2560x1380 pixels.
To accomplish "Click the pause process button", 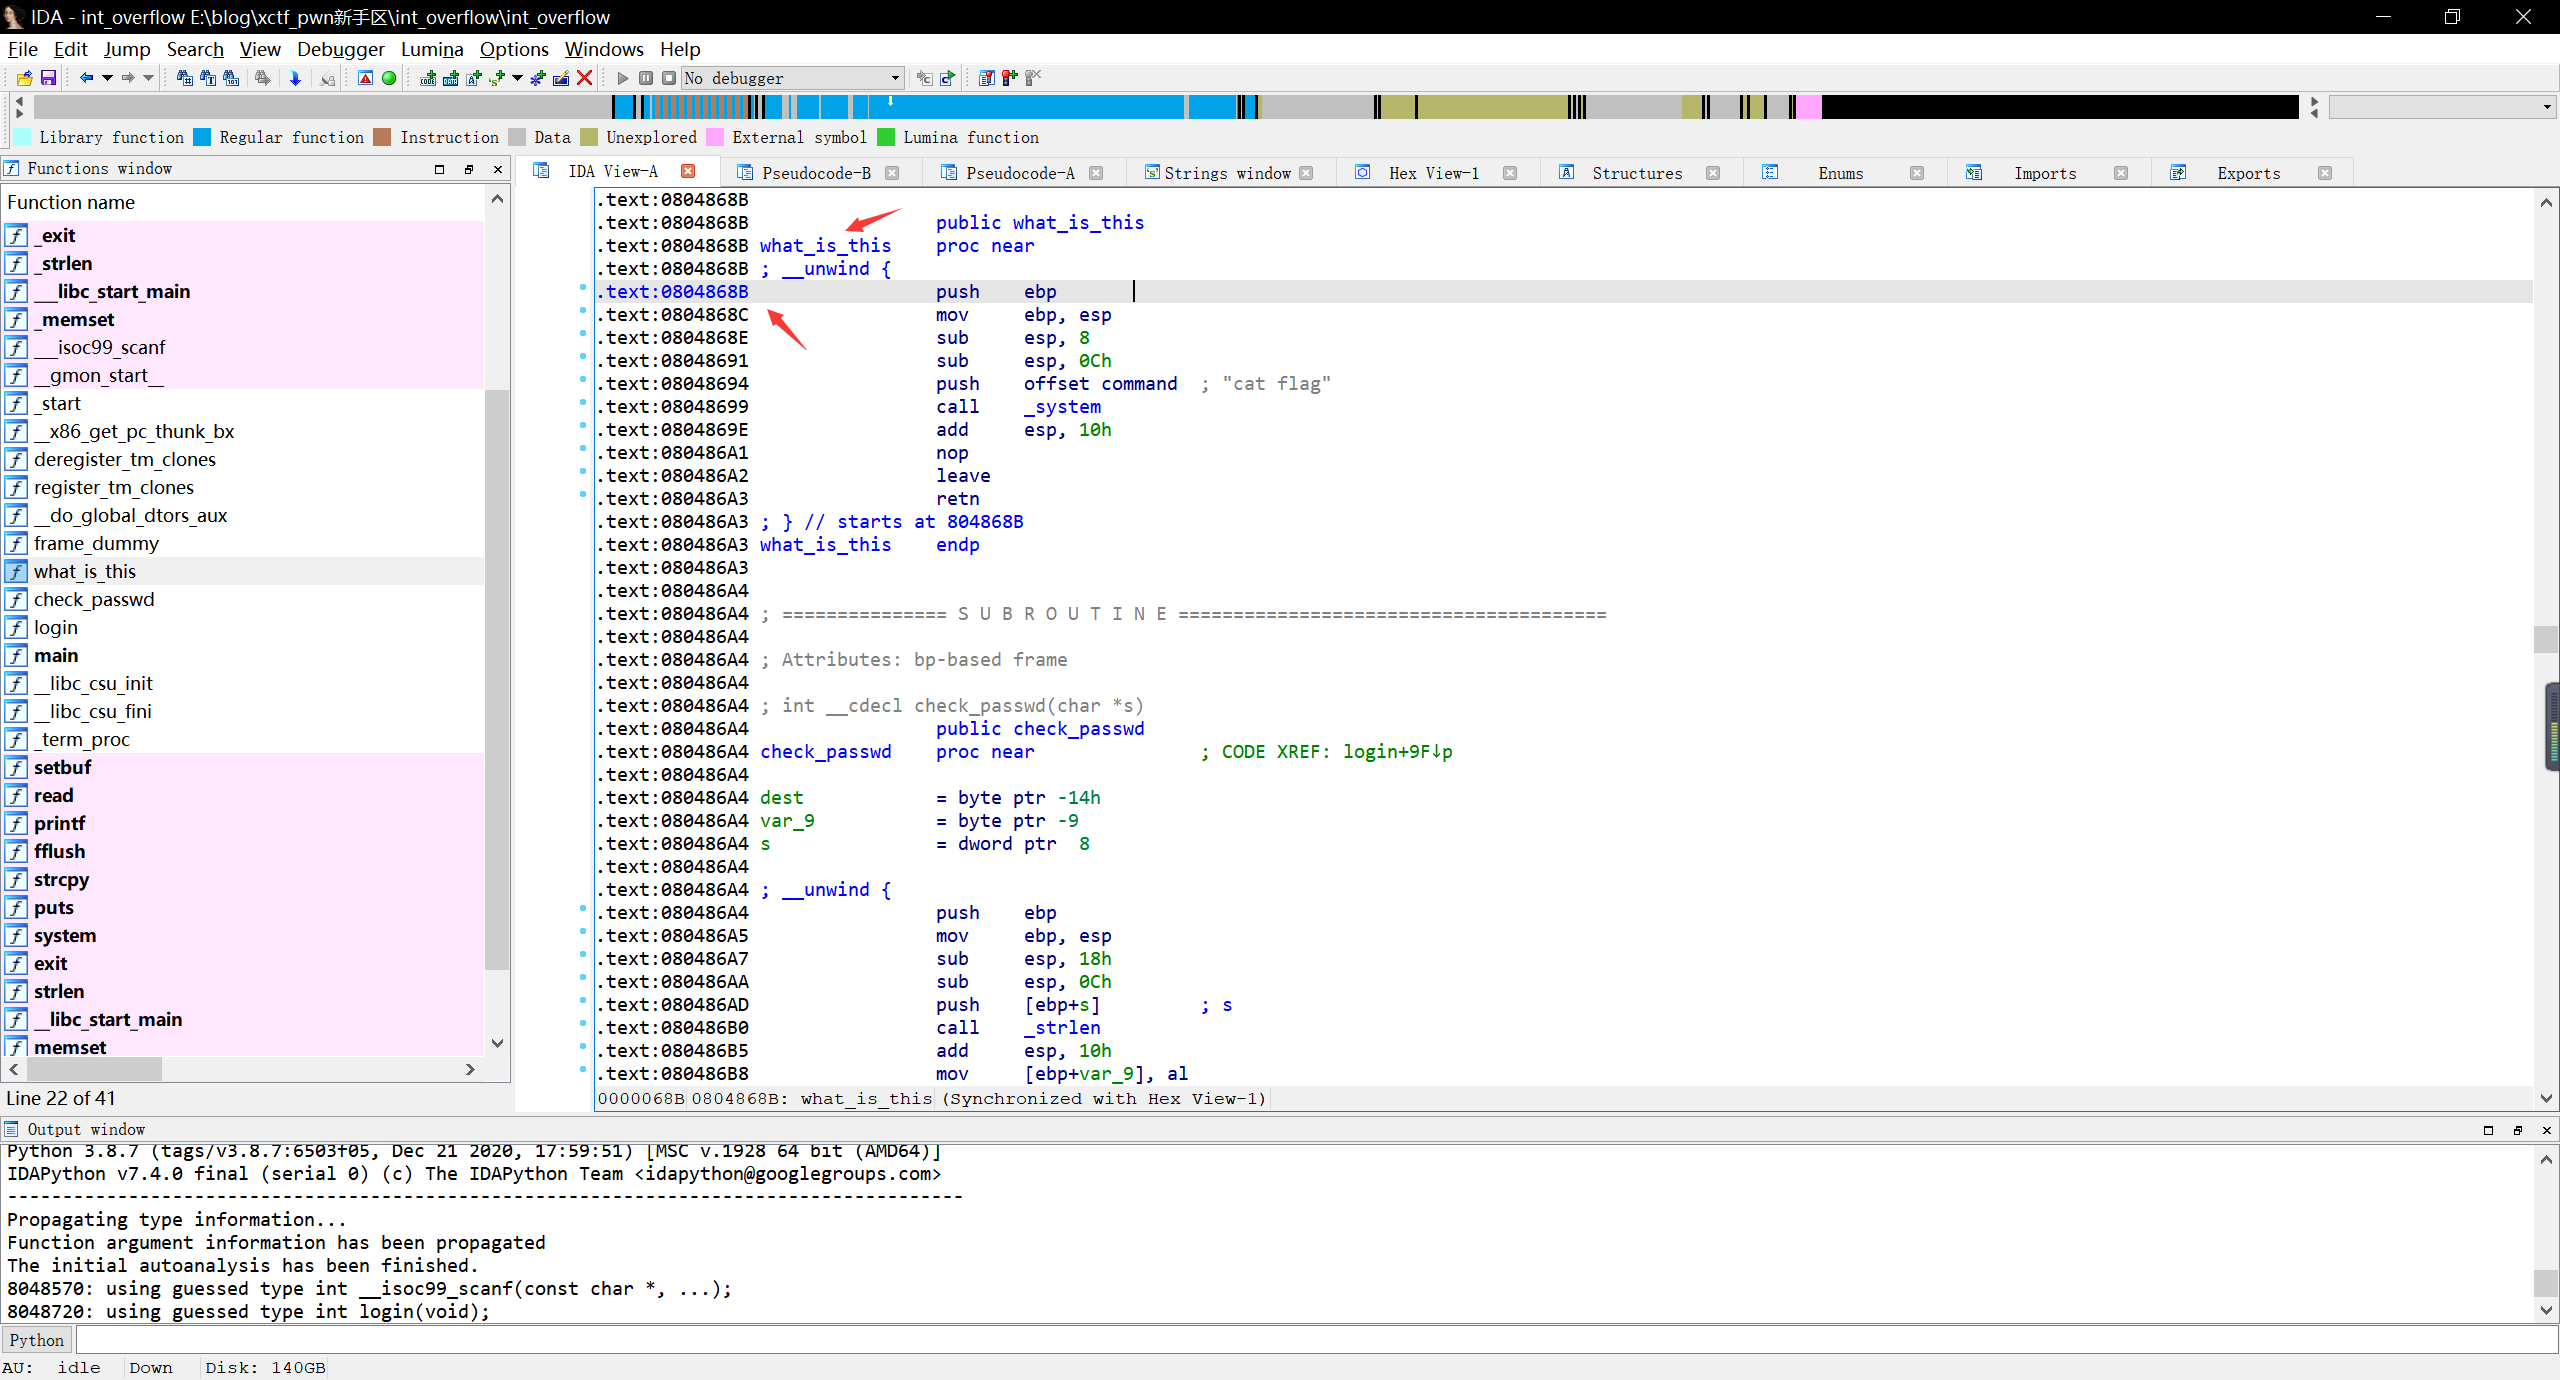I will (646, 78).
